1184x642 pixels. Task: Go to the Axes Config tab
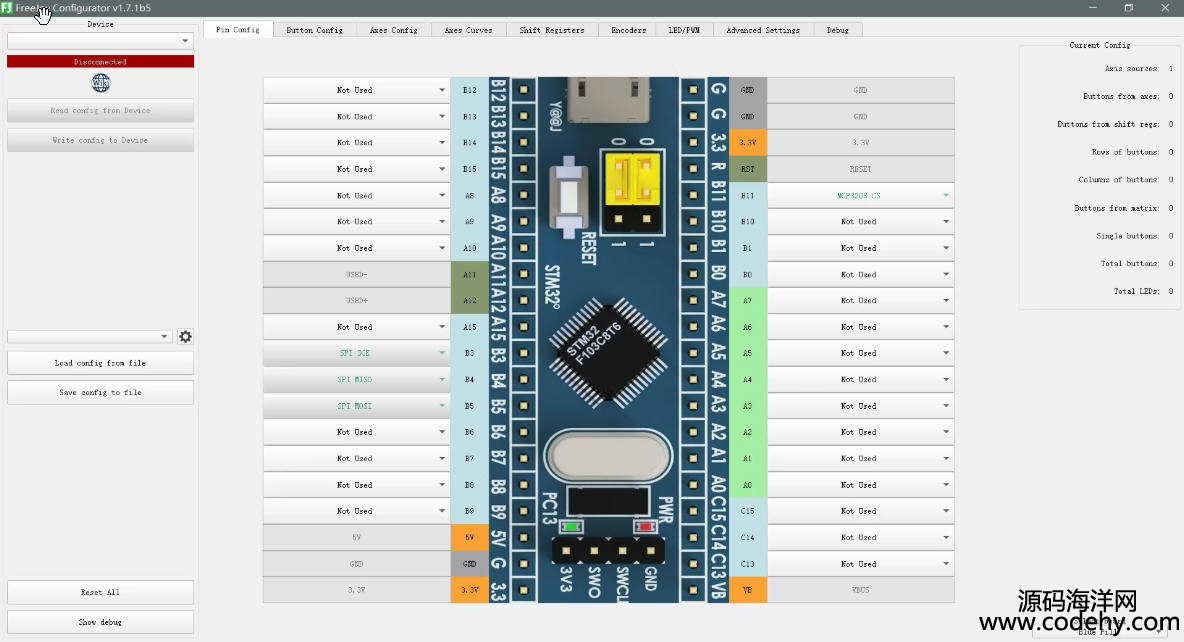point(393,30)
